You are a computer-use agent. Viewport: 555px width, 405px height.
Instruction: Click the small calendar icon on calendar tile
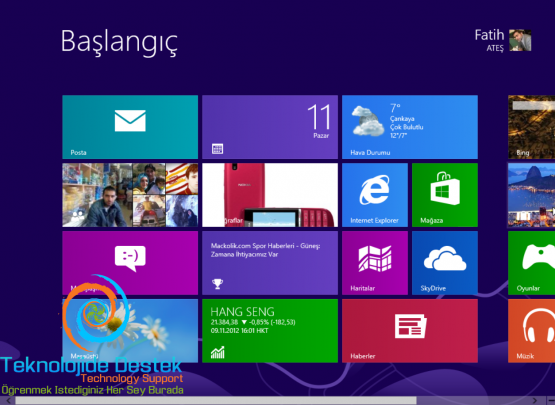click(217, 149)
